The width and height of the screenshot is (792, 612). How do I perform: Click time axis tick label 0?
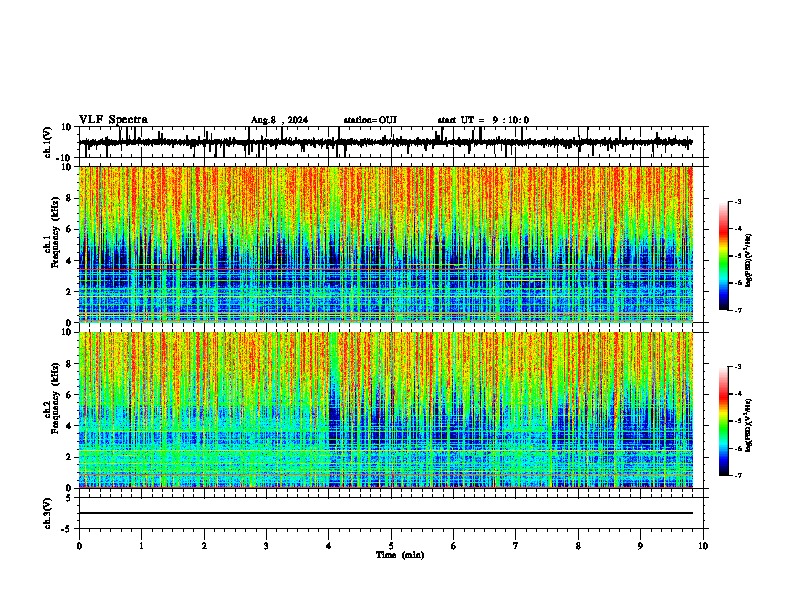(x=79, y=546)
